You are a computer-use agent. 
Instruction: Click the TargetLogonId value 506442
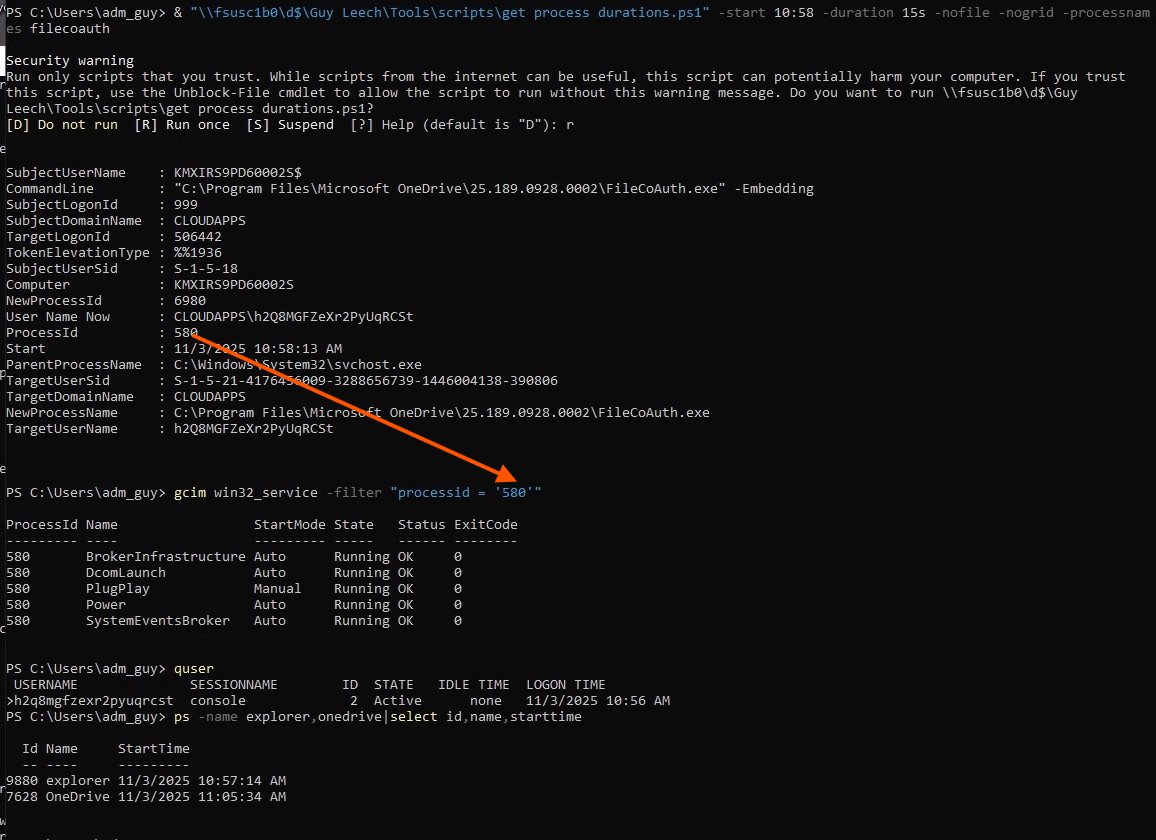tap(198, 237)
